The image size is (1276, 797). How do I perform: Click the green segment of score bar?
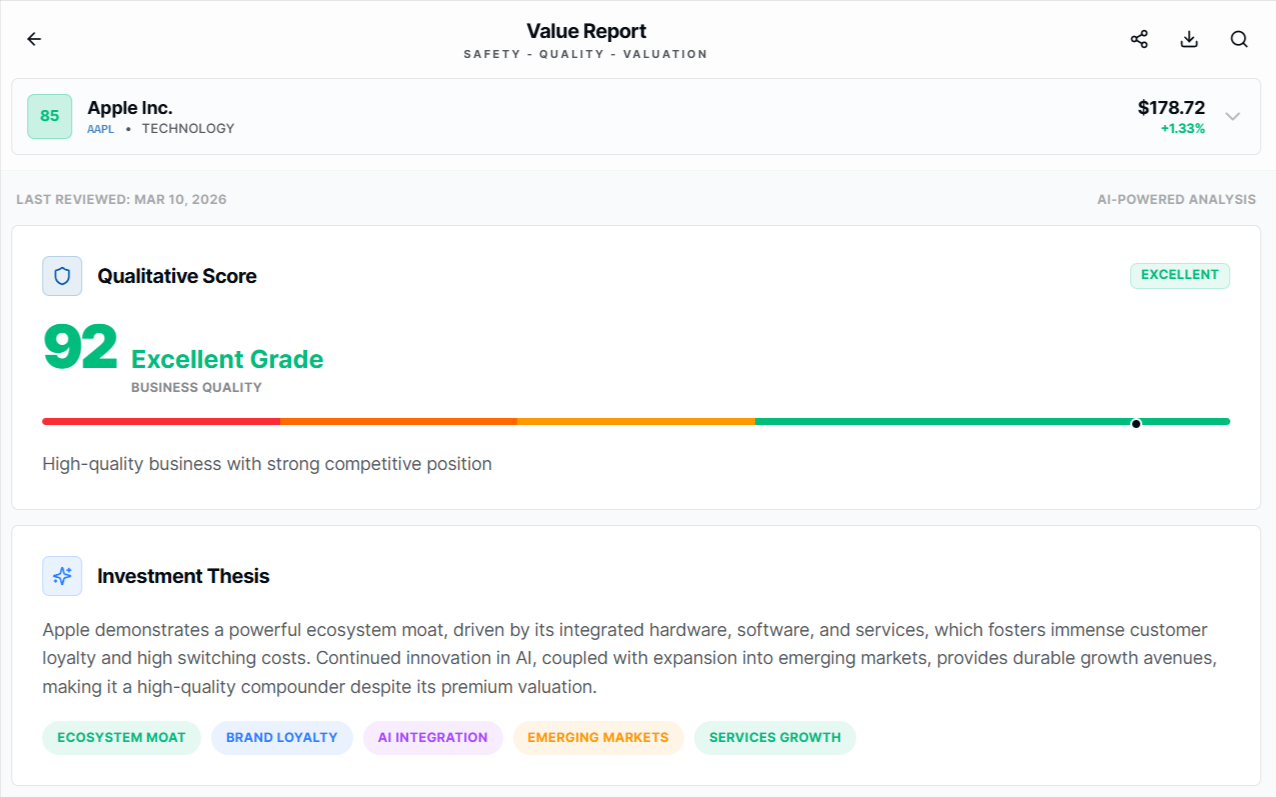992,422
